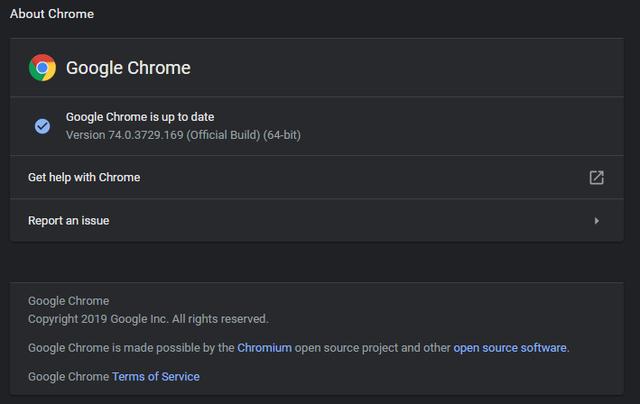This screenshot has width=640, height=404.
Task: Click the All rights reserved text
Action: pos(220,319)
